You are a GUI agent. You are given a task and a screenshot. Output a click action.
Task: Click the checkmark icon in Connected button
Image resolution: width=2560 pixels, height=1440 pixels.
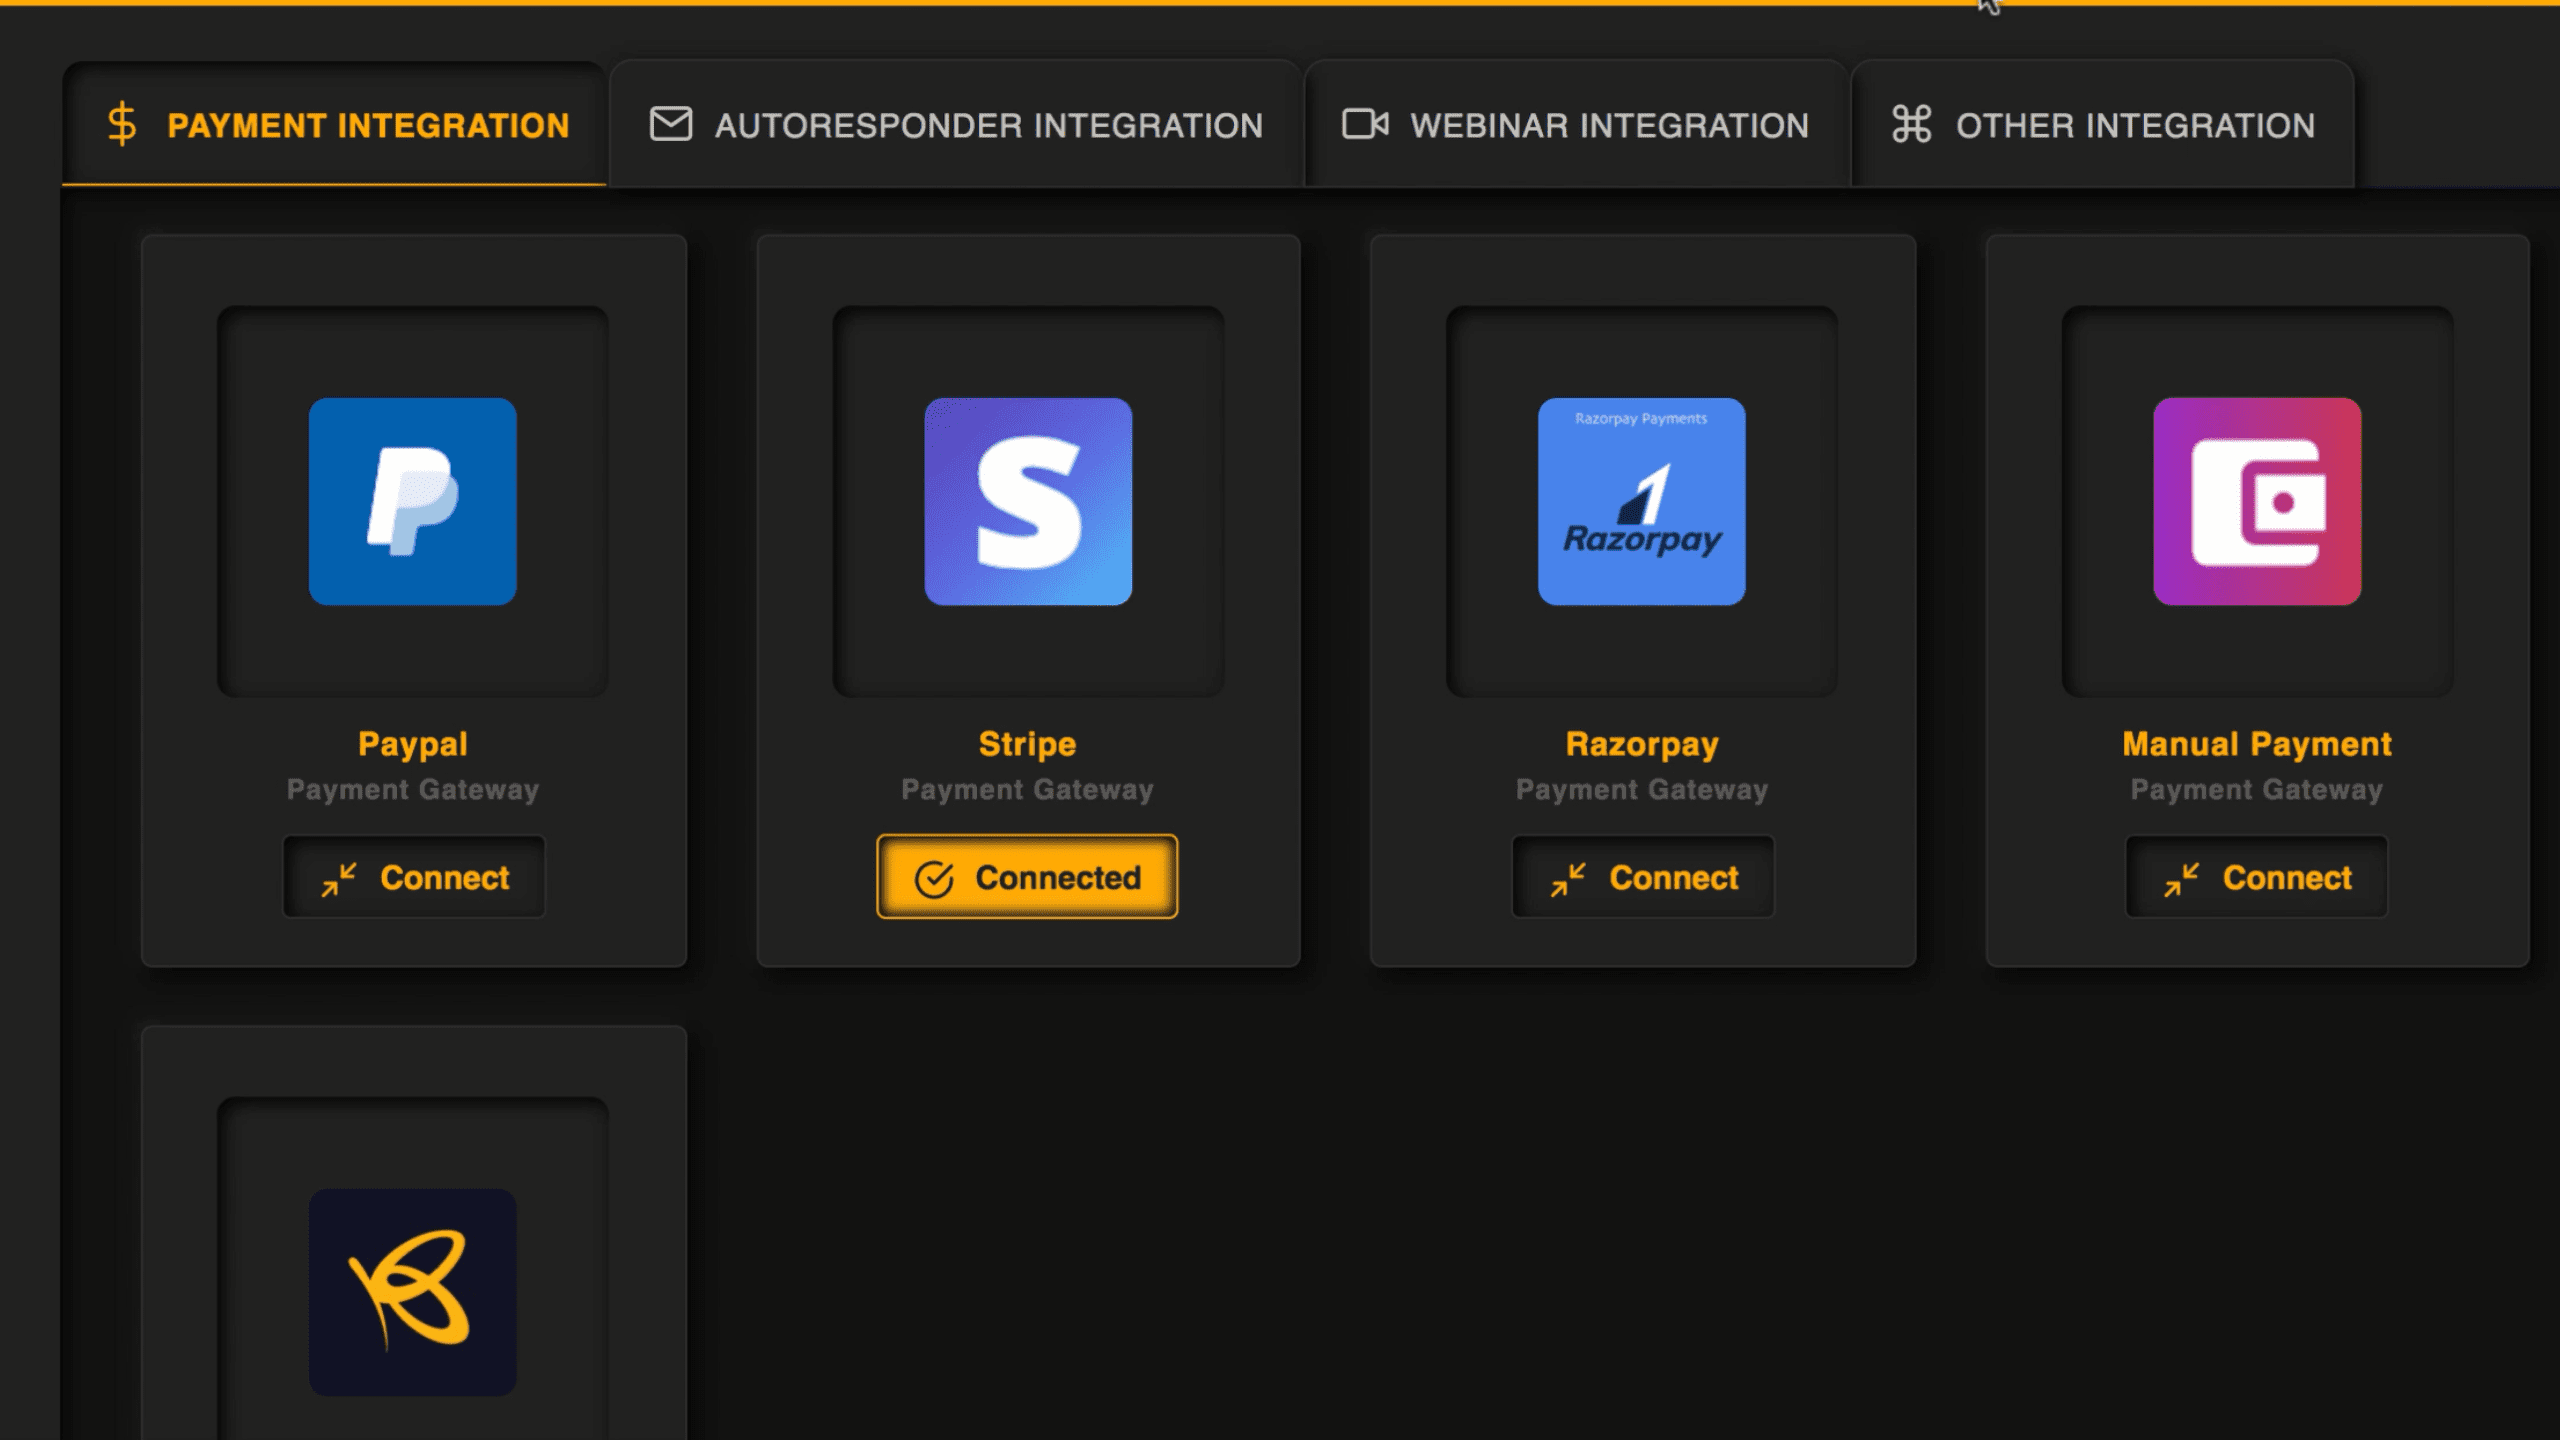click(934, 879)
